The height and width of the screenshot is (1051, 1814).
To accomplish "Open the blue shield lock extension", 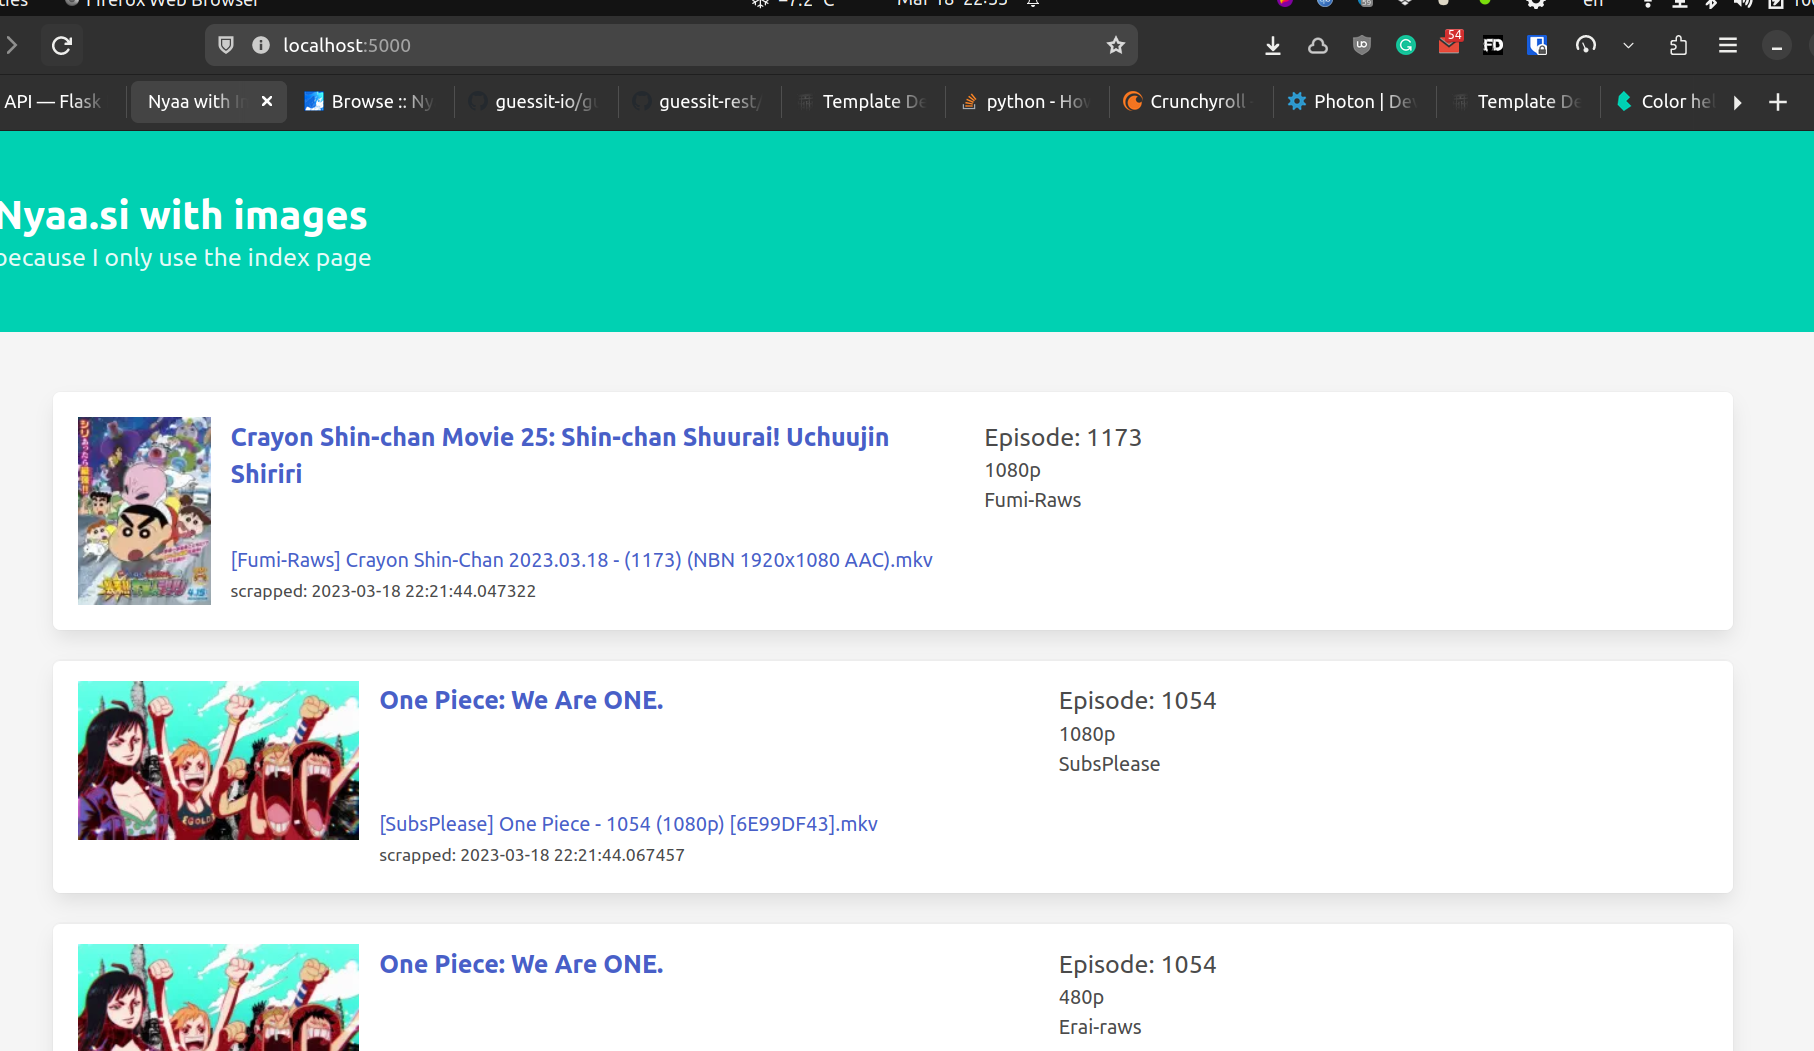I will click(1537, 45).
